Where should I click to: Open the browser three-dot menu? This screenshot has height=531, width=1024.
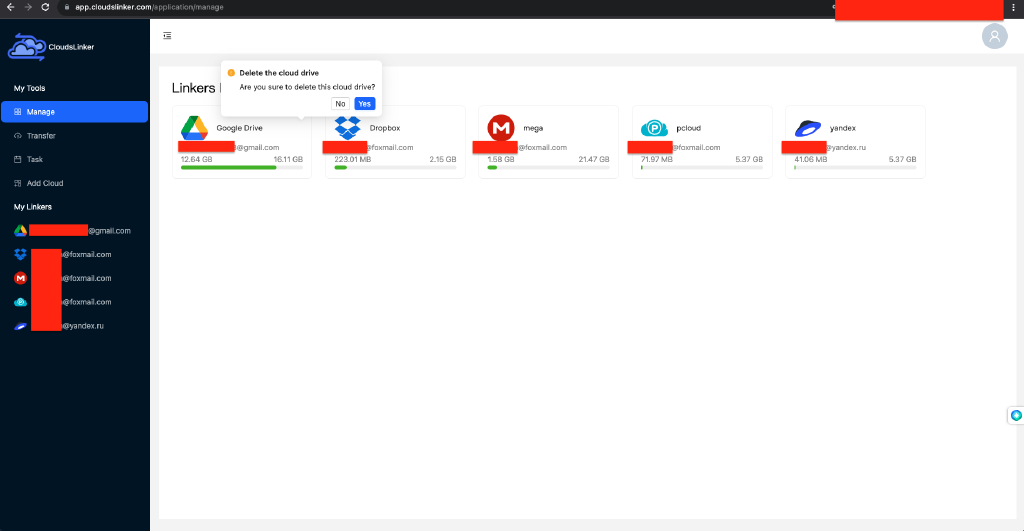point(1014,7)
